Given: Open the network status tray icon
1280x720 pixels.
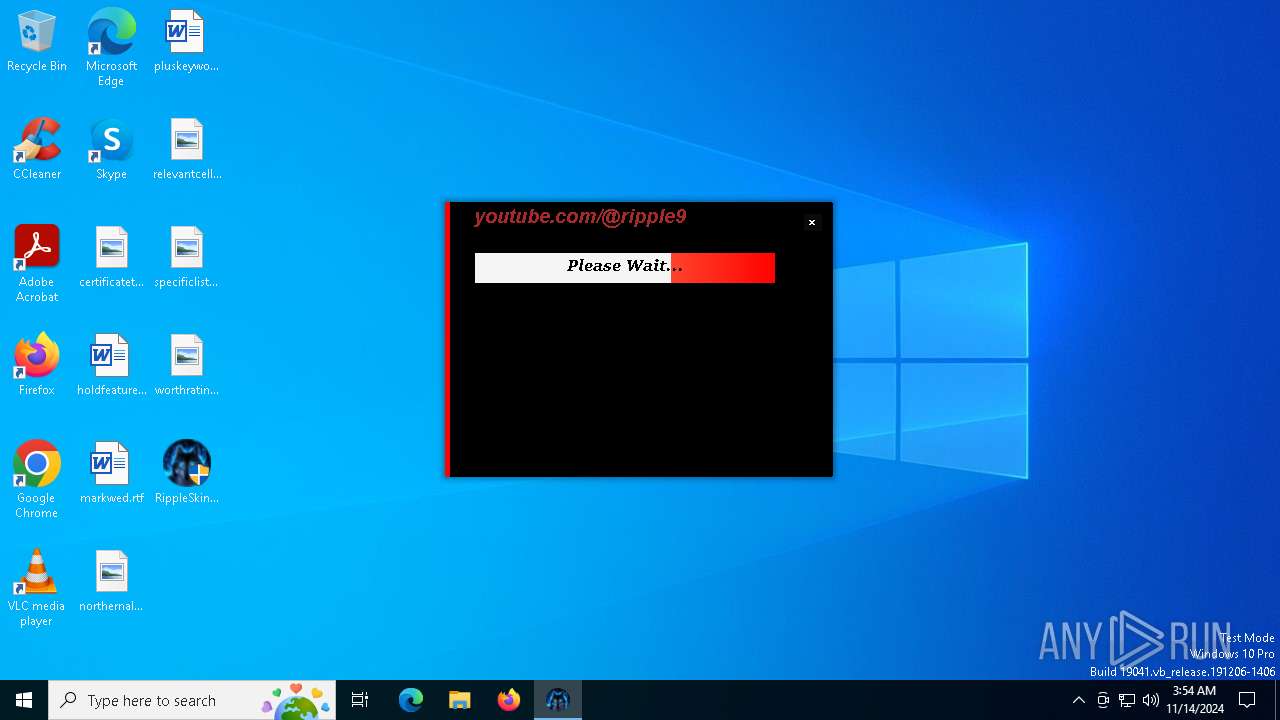Looking at the screenshot, I should tap(1127, 700).
